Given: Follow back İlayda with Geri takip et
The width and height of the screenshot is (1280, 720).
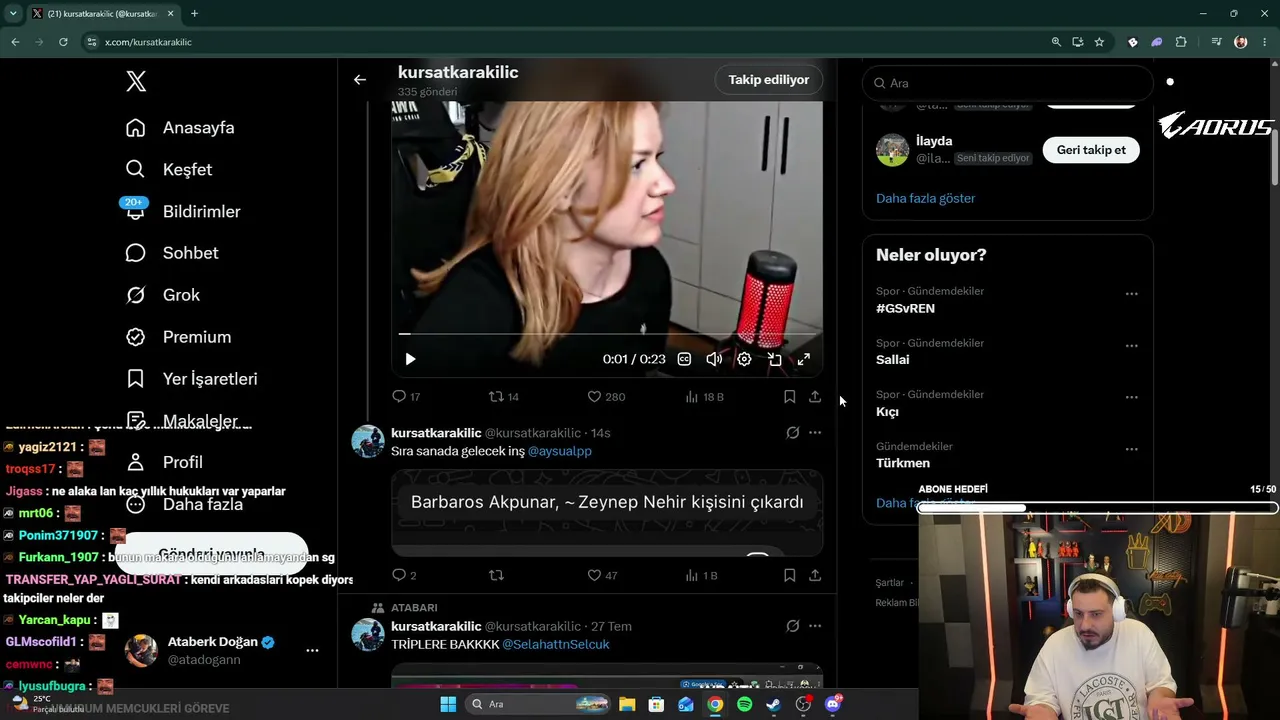Looking at the screenshot, I should coord(1091,150).
